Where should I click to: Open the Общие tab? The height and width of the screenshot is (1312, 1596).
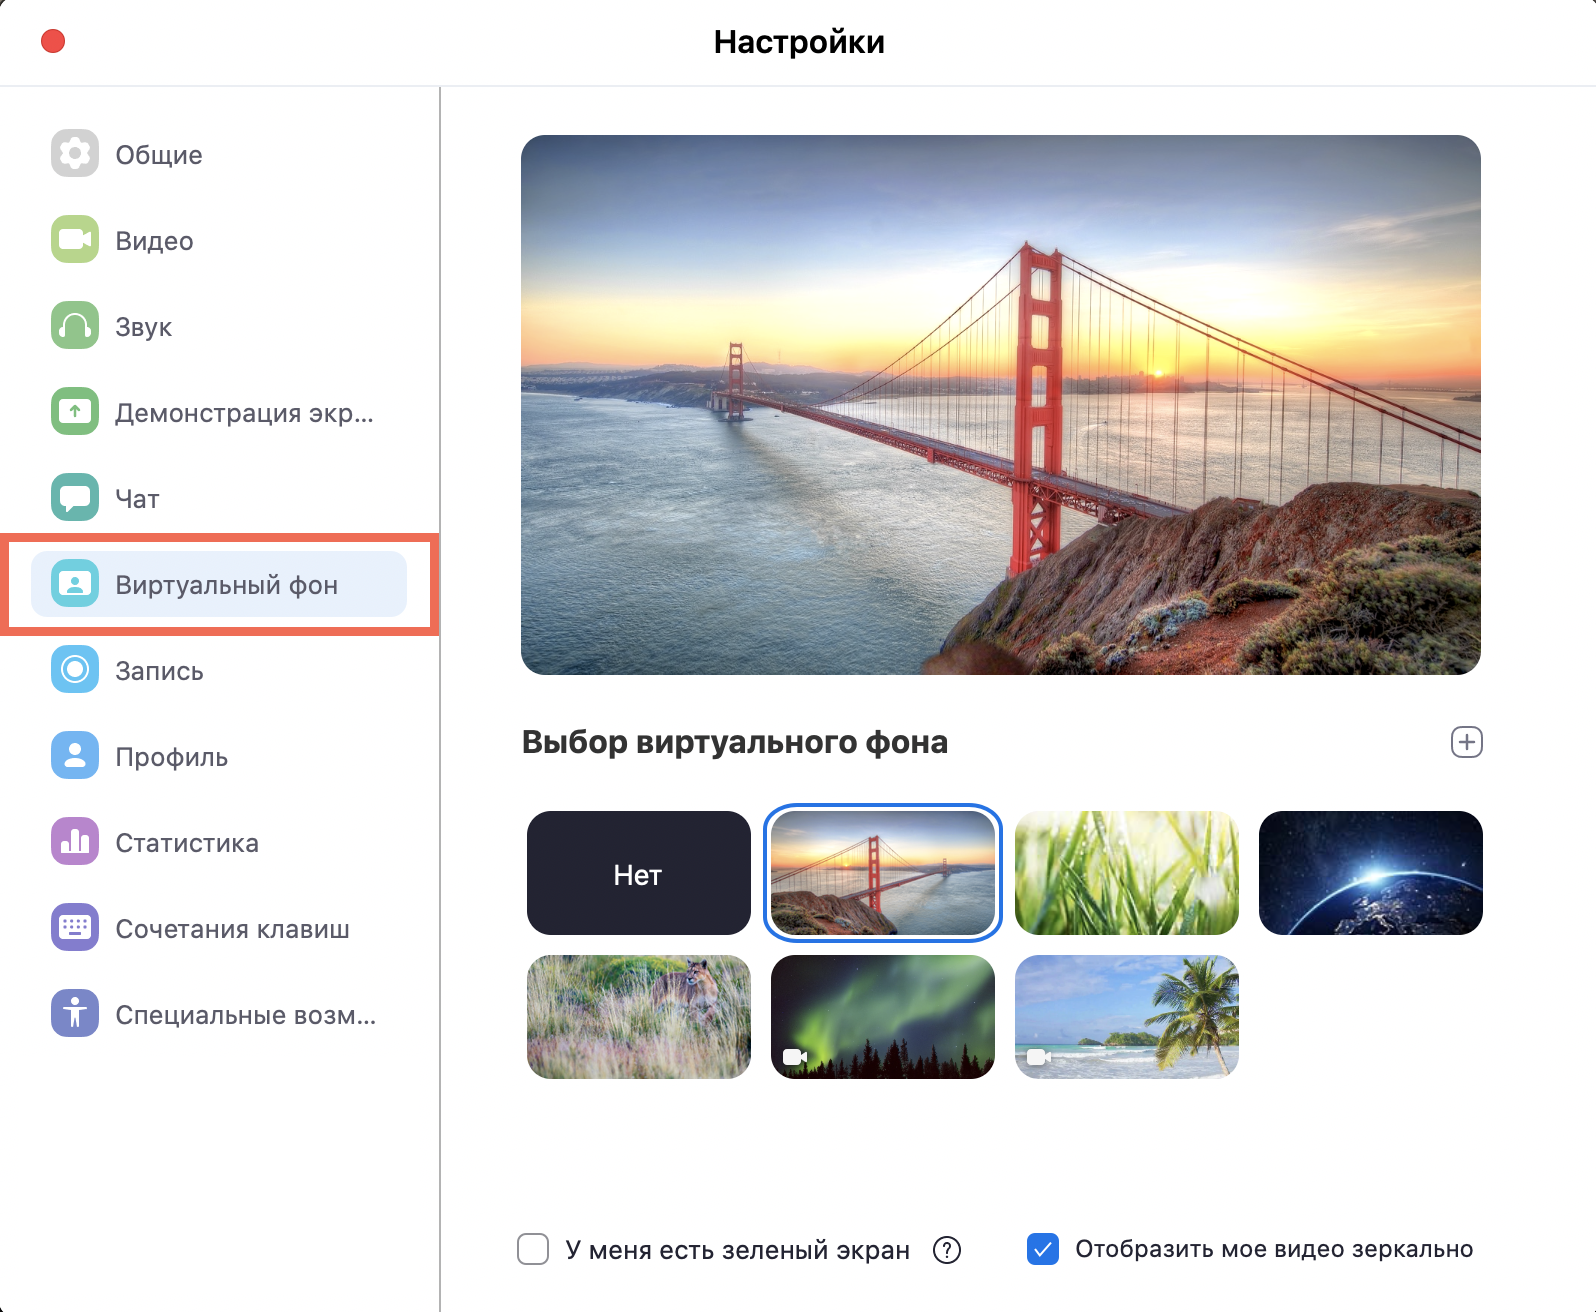tap(159, 155)
